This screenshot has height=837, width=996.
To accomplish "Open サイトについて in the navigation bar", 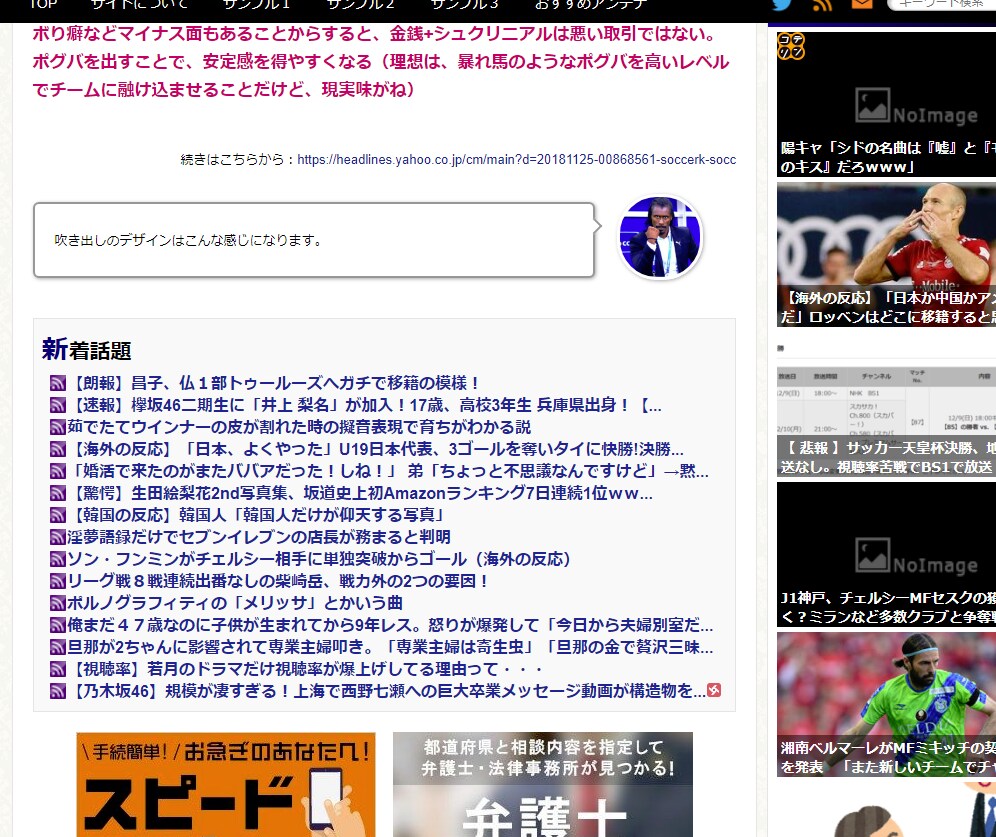I will [x=139, y=4].
